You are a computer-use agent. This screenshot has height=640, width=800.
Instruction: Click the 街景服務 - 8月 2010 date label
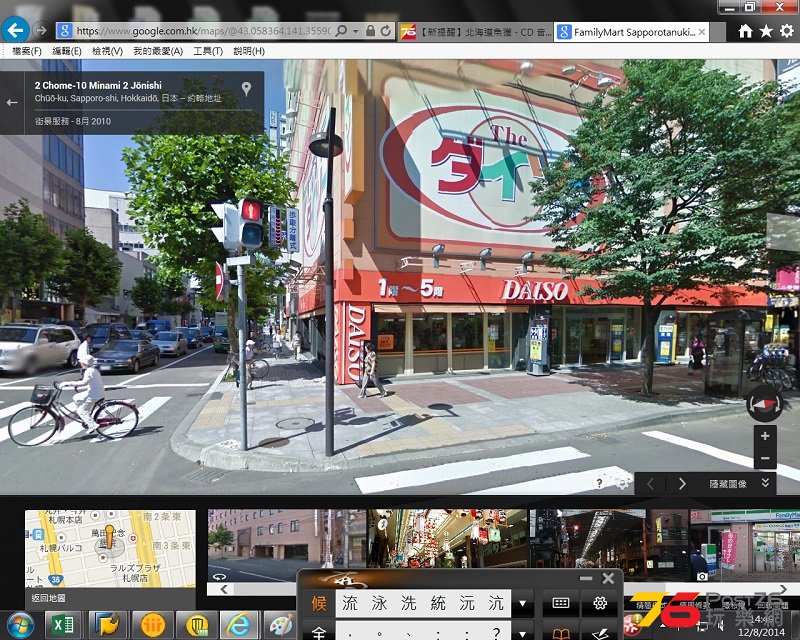coord(72,121)
